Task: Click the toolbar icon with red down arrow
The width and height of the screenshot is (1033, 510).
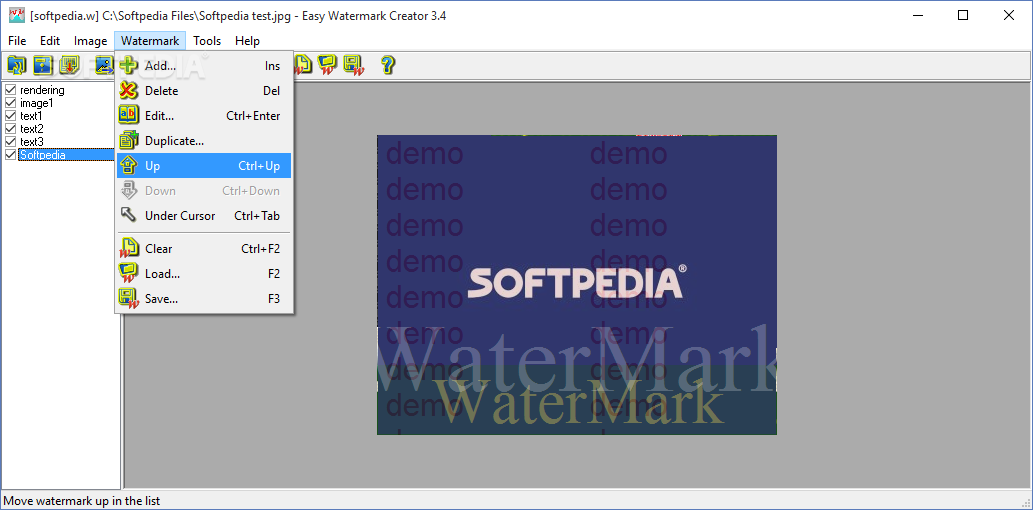Action: click(x=69, y=65)
